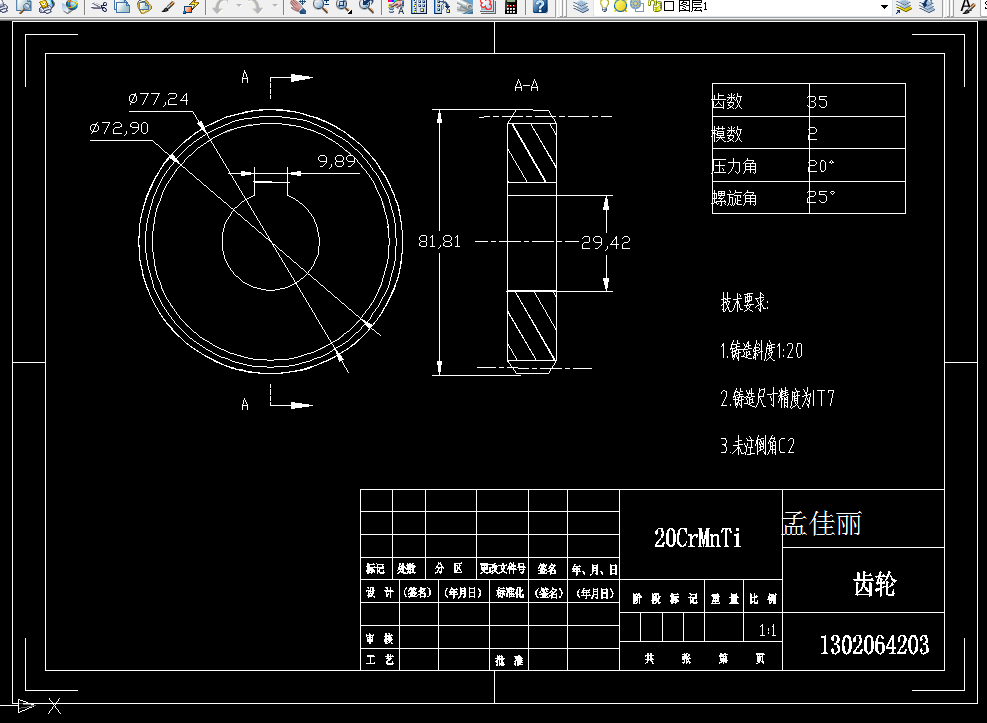Click the Publish icon
987x723 pixels.
click(47, 6)
